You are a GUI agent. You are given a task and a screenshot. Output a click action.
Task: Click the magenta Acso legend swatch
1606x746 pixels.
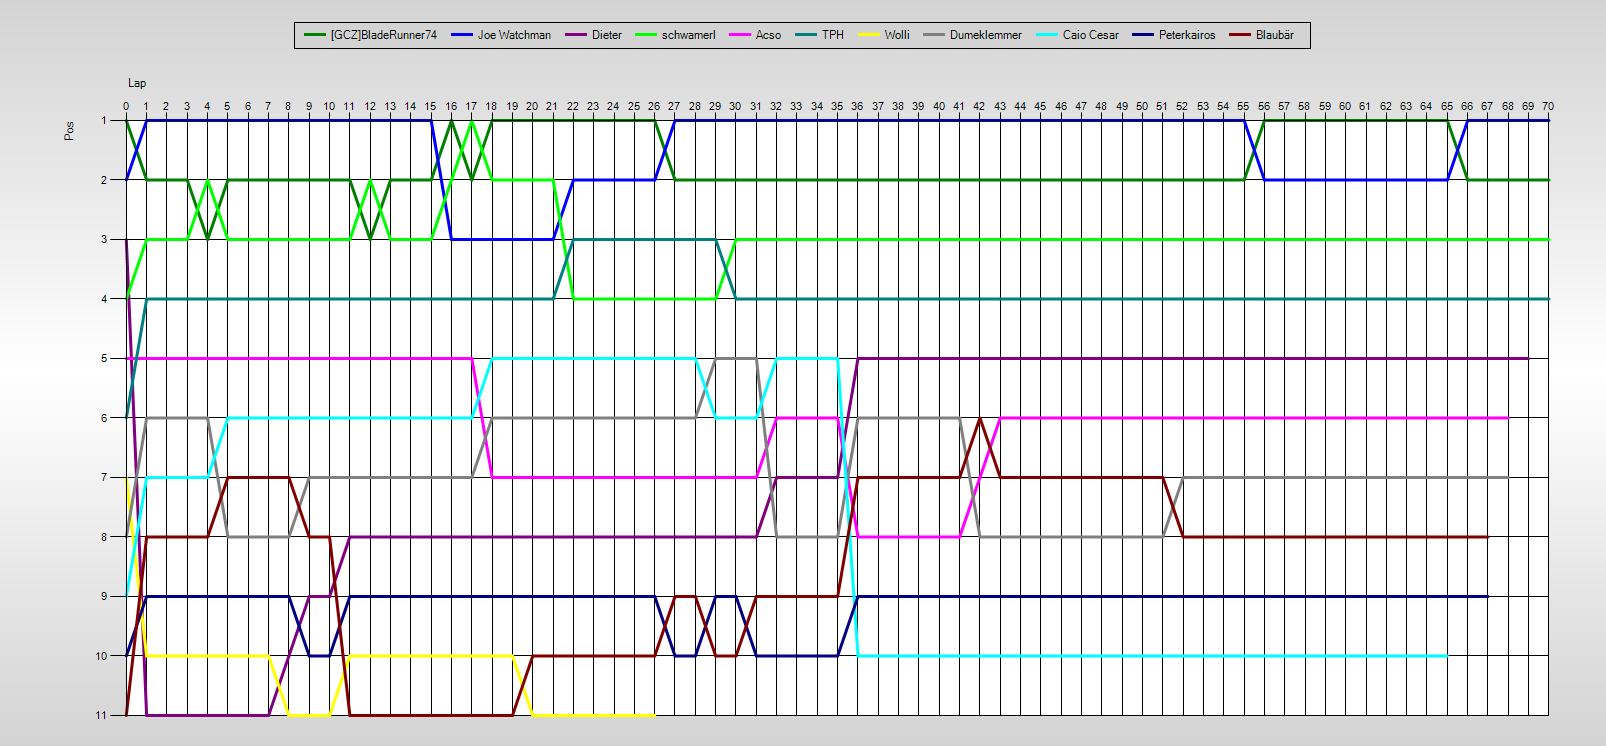(x=740, y=35)
